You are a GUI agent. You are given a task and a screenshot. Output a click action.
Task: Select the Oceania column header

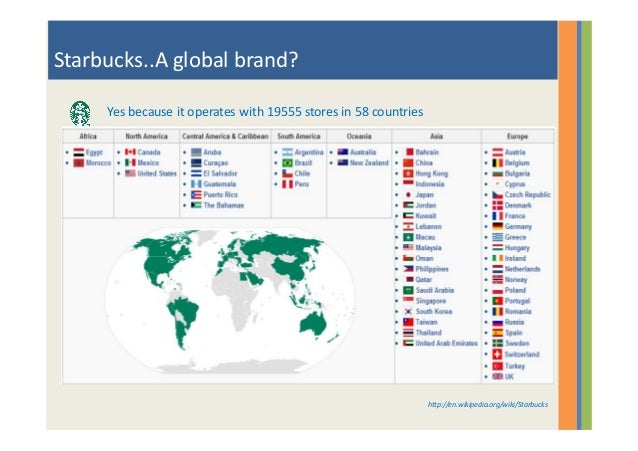pyautogui.click(x=359, y=136)
